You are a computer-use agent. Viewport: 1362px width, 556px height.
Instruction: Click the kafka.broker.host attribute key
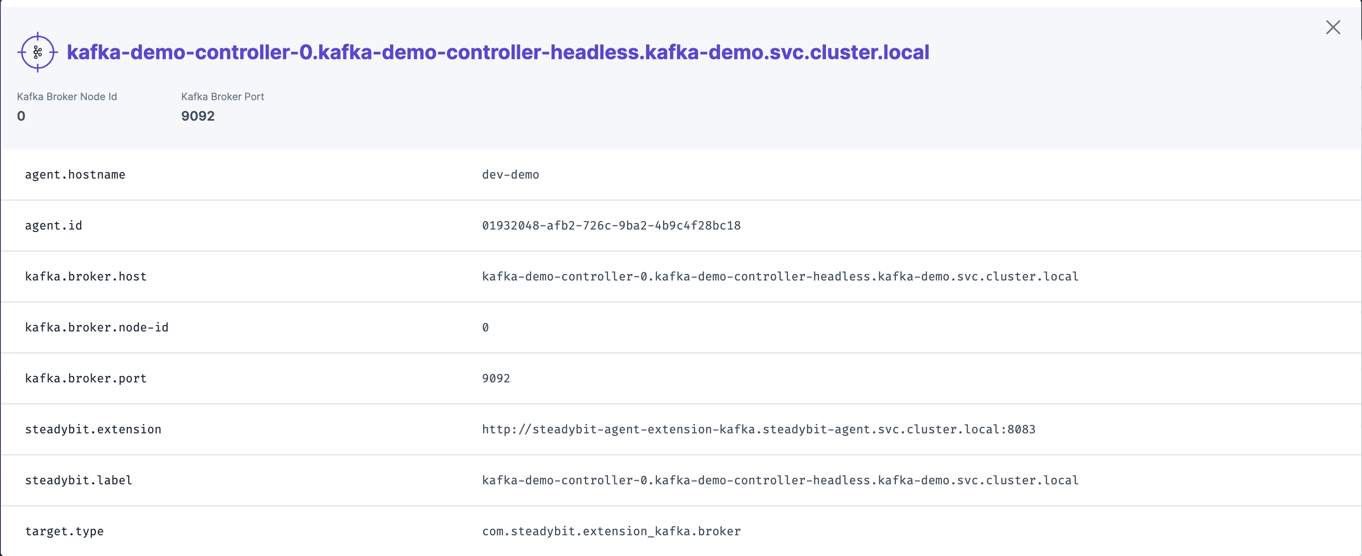point(86,276)
